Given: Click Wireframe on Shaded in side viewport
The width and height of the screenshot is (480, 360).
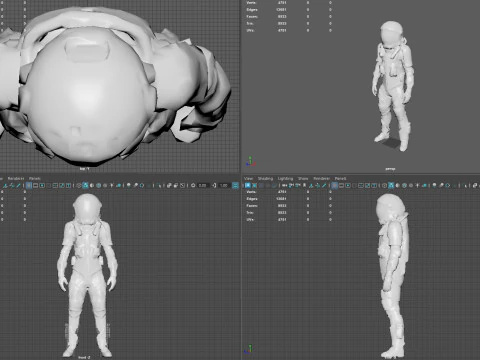Looking at the screenshot, I should [x=404, y=185].
